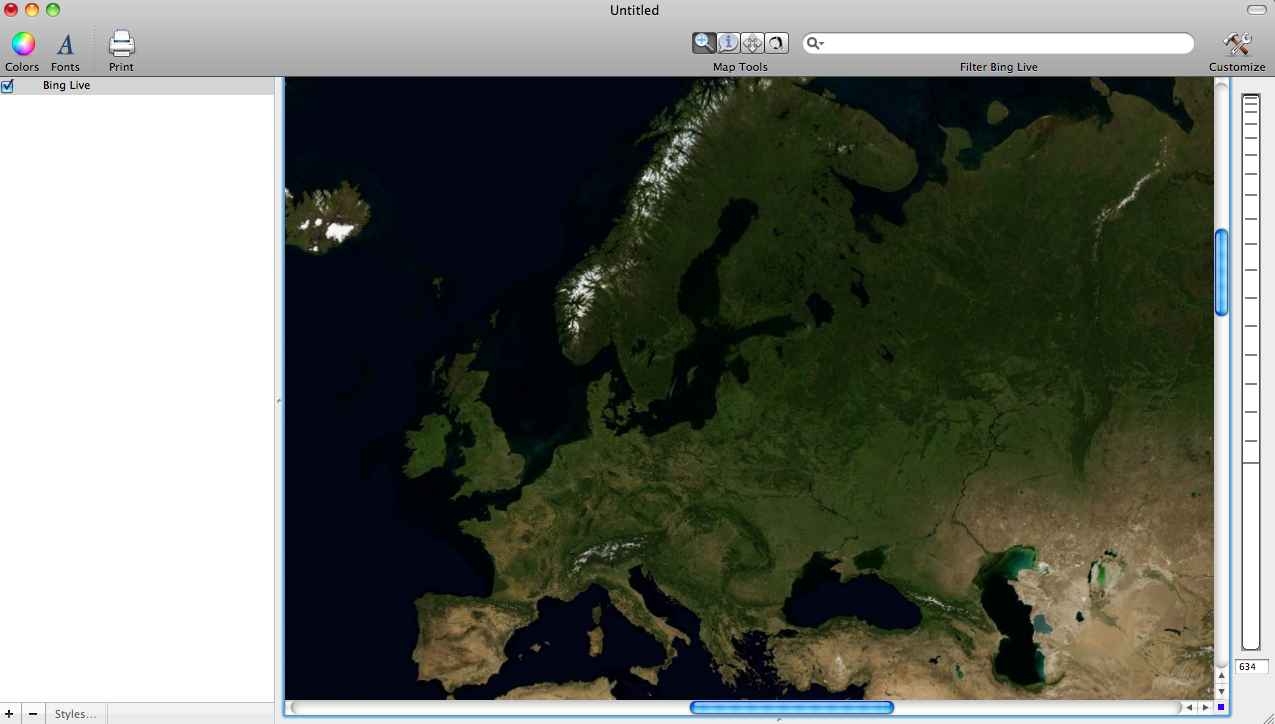Add a new layer with plus button
This screenshot has height=724, width=1275.
point(9,714)
